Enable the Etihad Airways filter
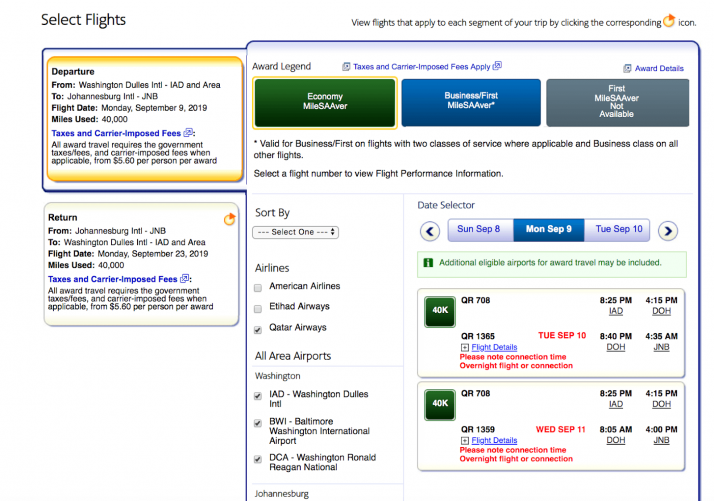The image size is (714, 501). coord(259,308)
